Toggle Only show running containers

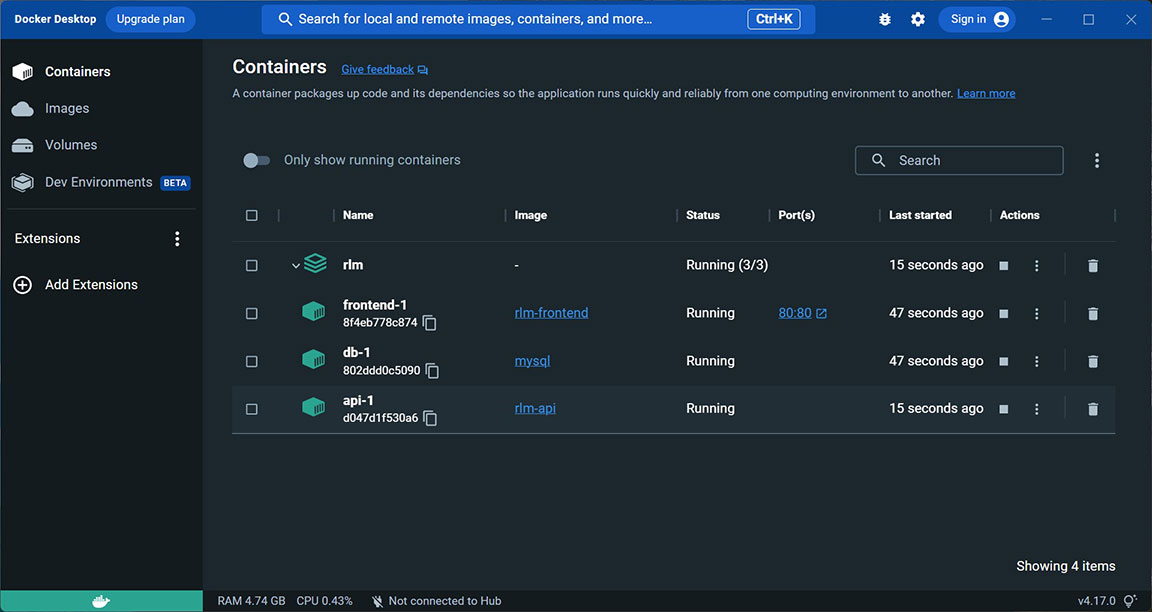coord(256,160)
